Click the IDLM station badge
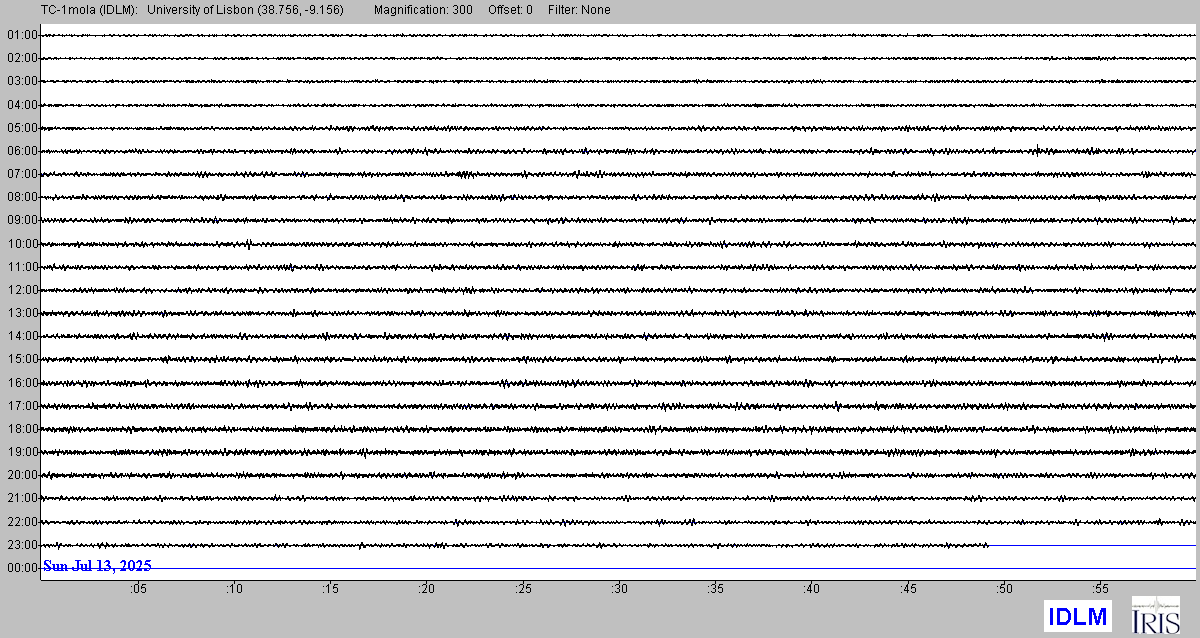Screen dimensions: 1200x638 1078,616
